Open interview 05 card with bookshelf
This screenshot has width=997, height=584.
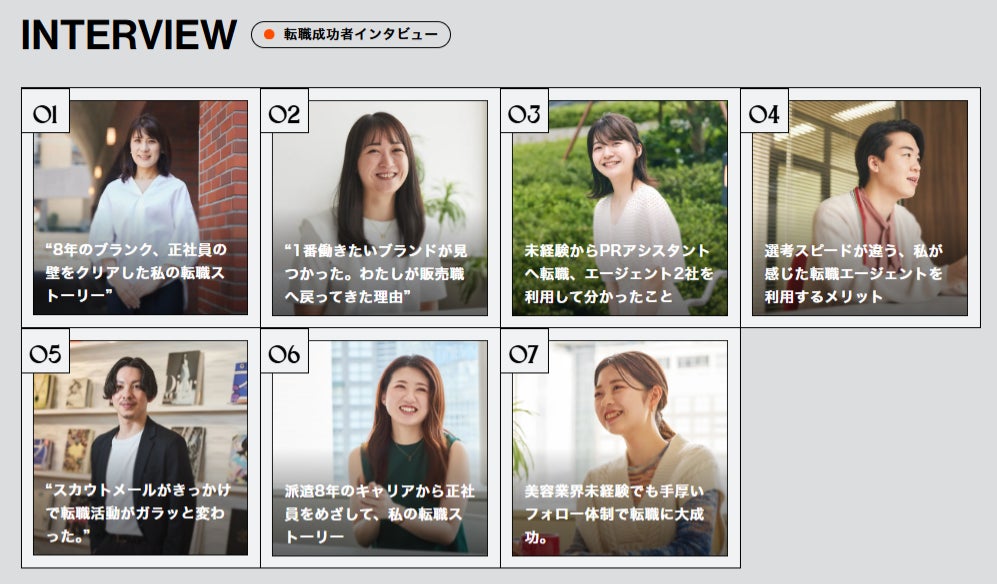click(x=141, y=448)
